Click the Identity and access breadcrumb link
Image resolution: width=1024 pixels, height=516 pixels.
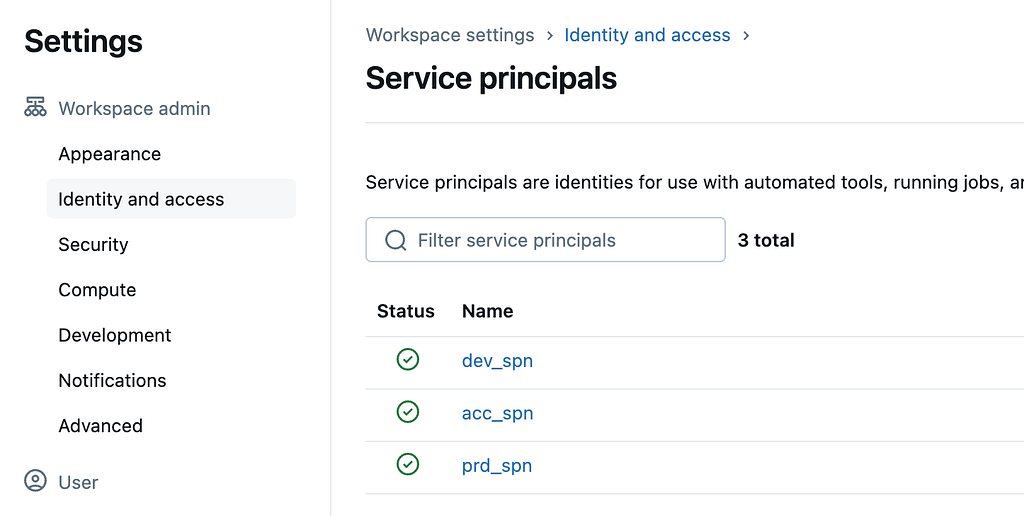click(647, 35)
